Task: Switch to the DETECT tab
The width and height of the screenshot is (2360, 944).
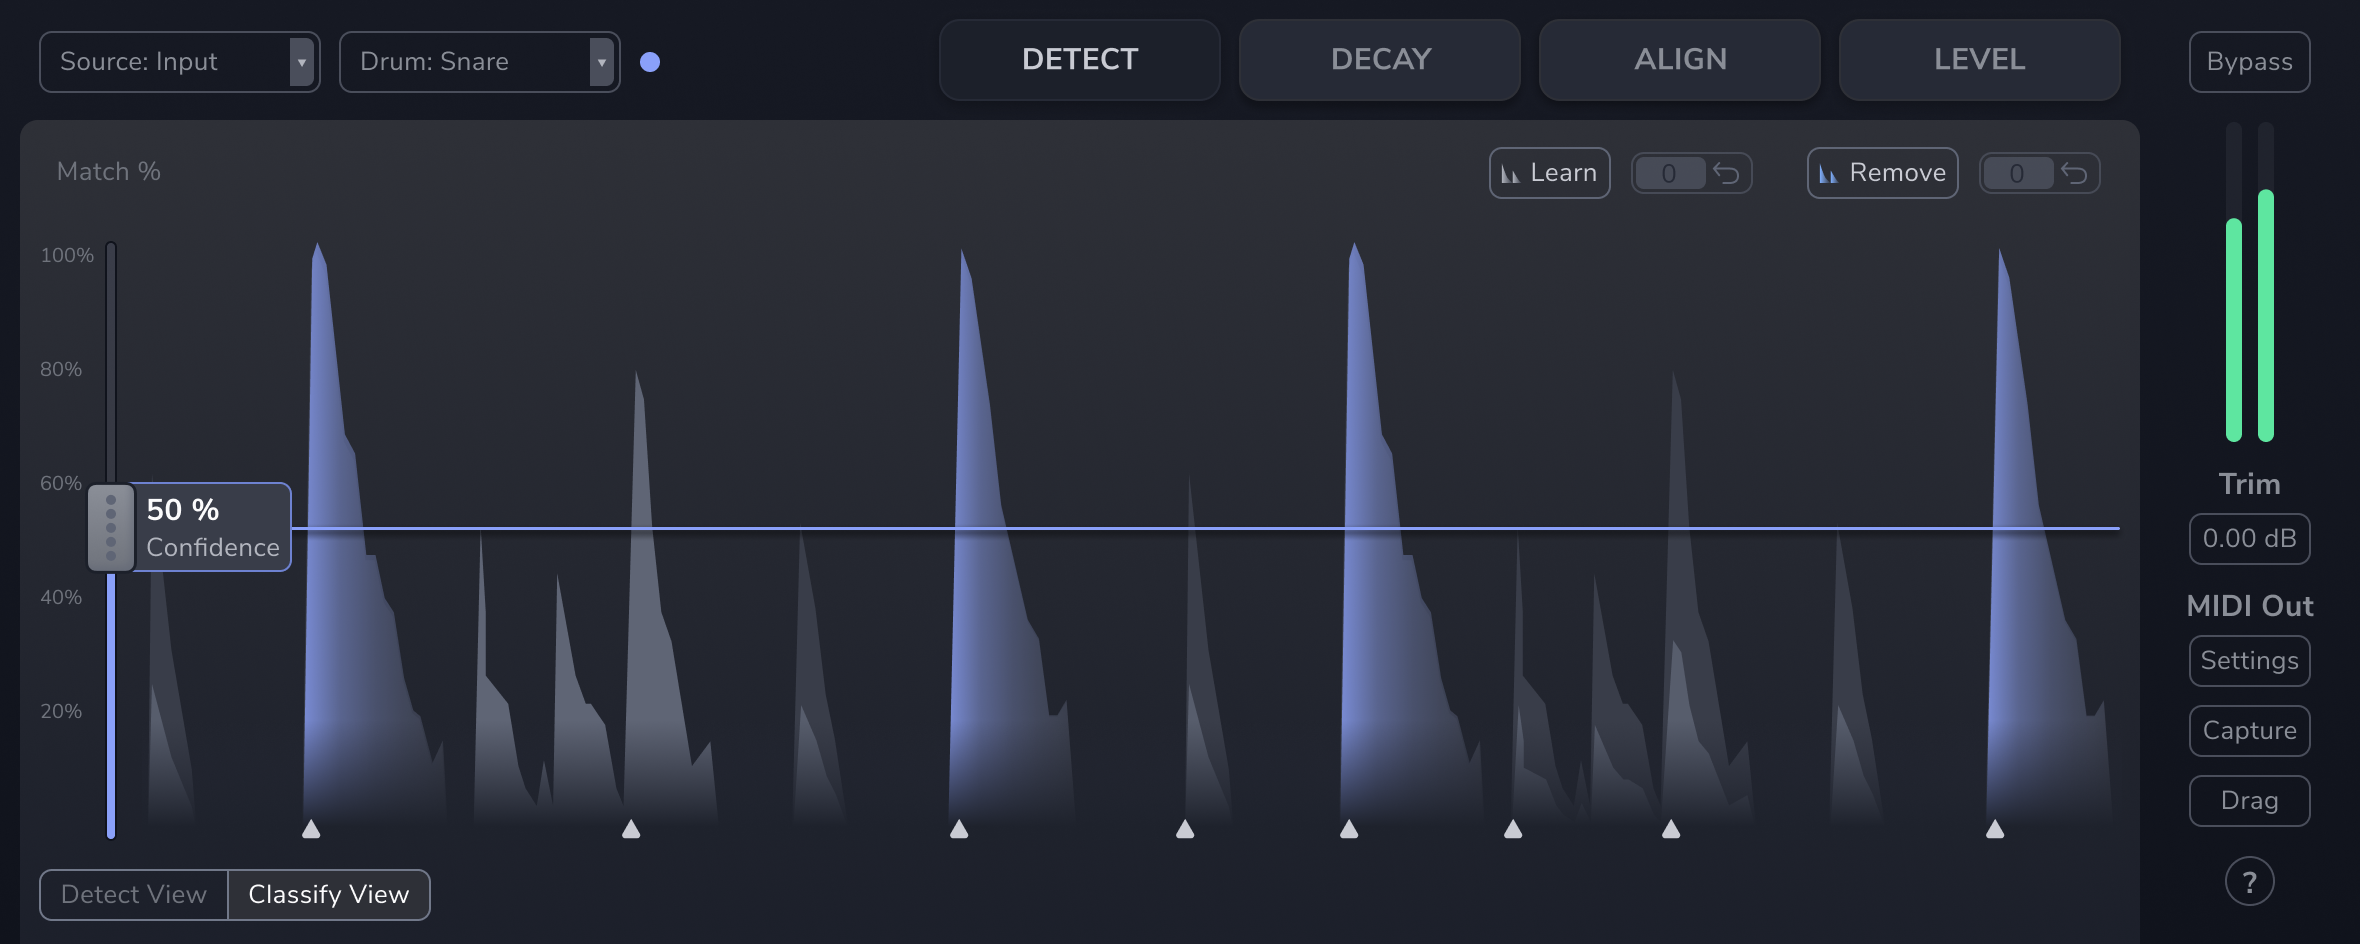Action: [x=1080, y=60]
